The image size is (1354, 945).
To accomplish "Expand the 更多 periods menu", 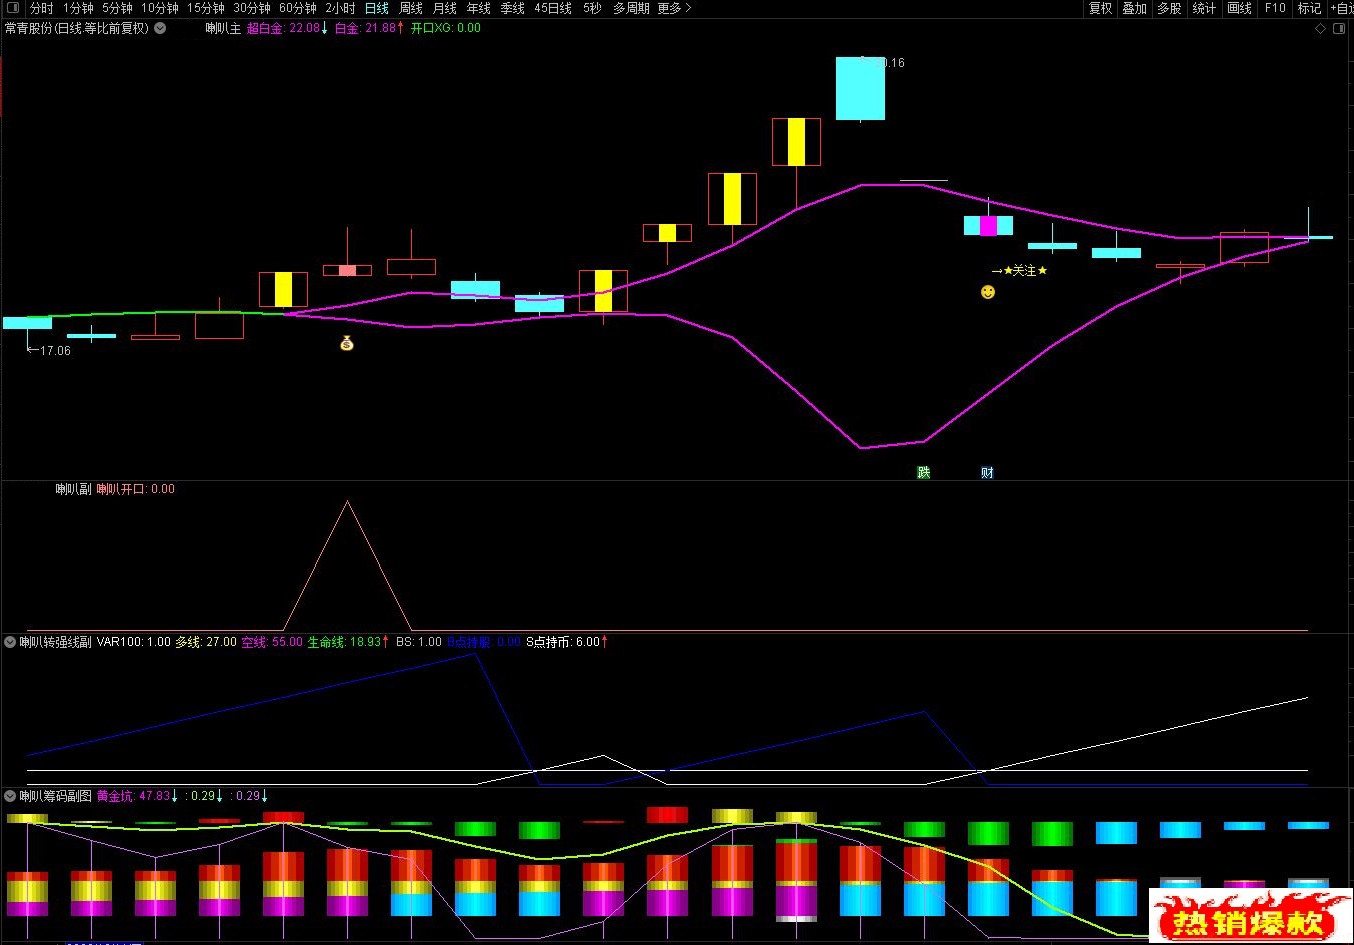I will coord(674,8).
